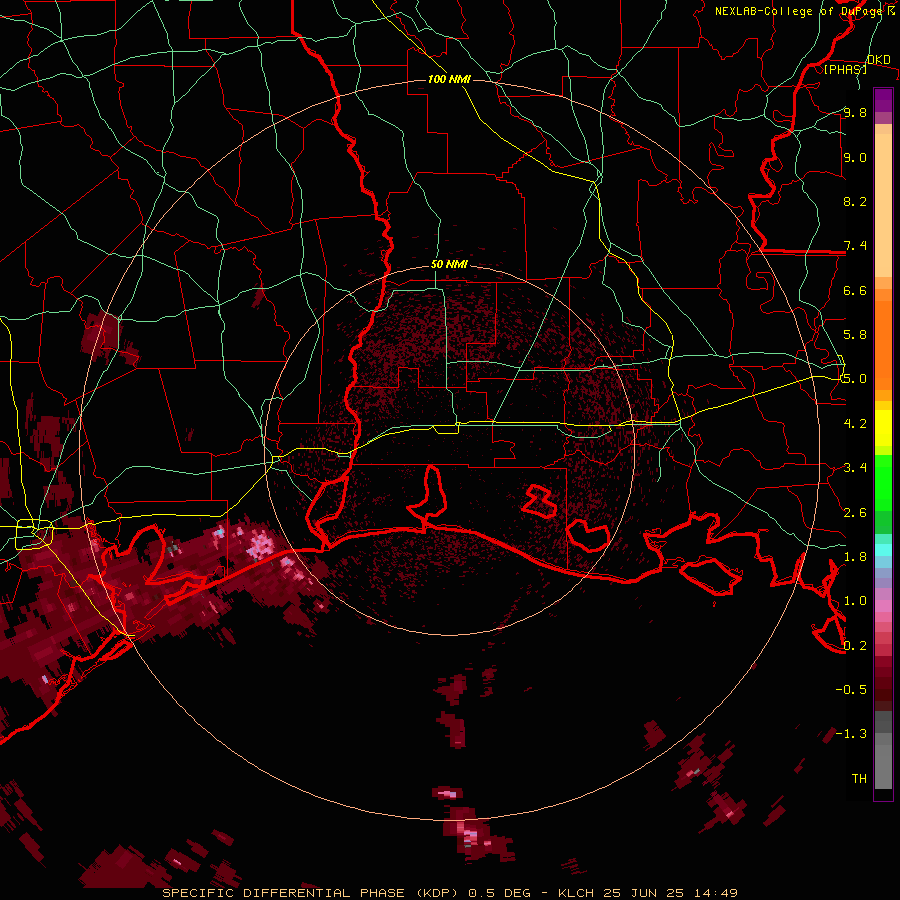This screenshot has height=900, width=900.
Task: Click the "DKD" product code label
Action: [878, 60]
